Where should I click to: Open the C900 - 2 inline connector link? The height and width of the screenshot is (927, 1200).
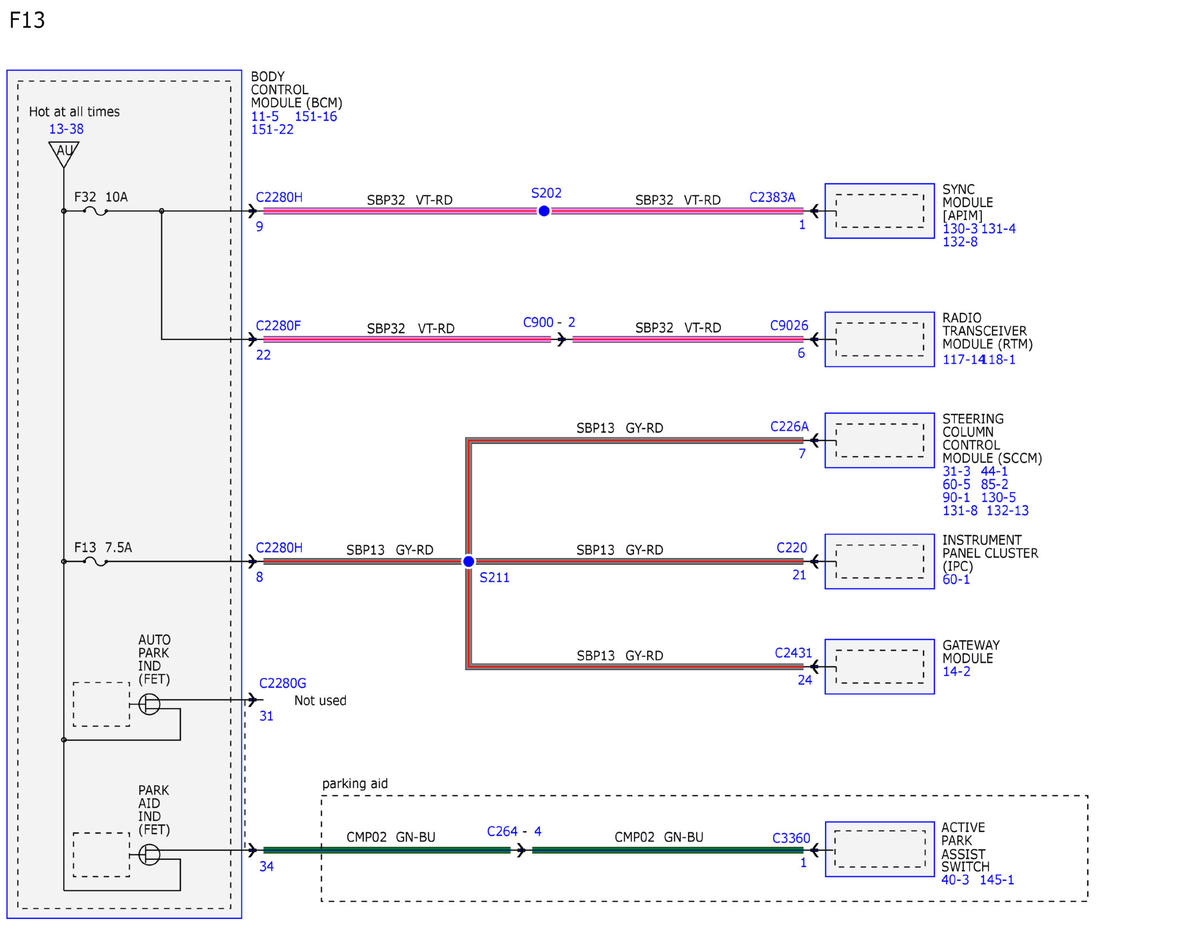coord(549,322)
